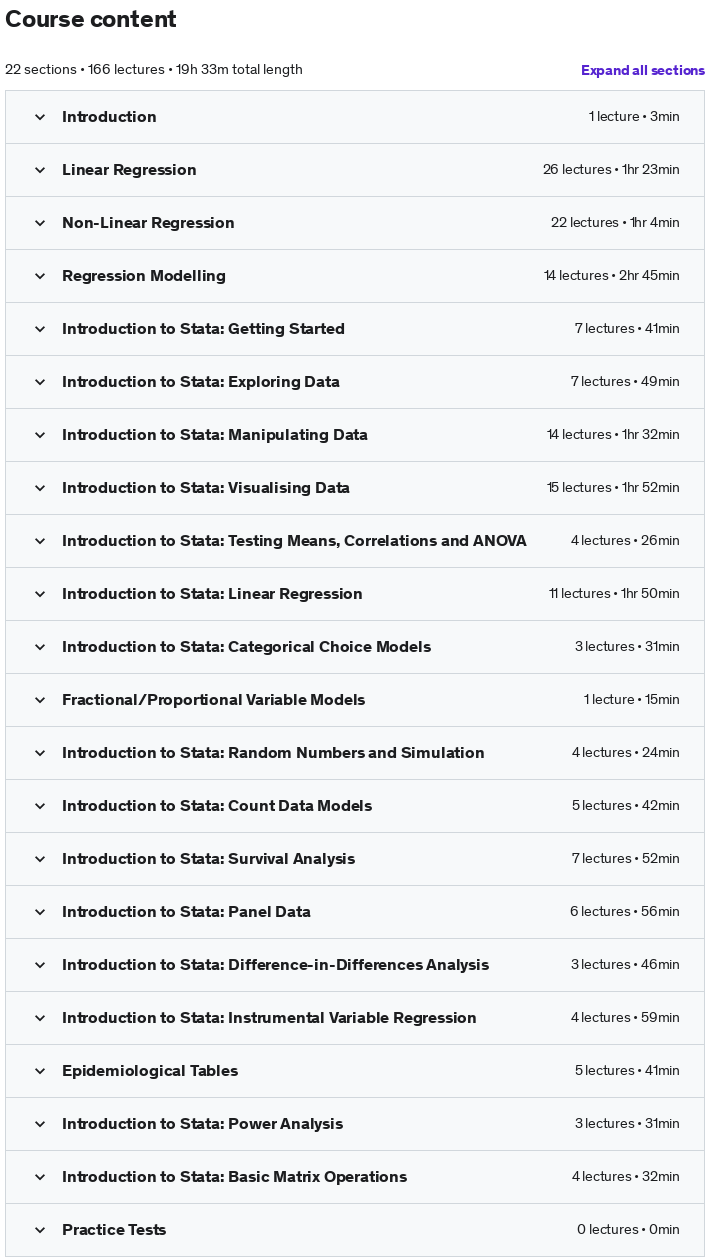
Task: Expand Introduction to Stata: Visualising Data
Action: [x=355, y=488]
